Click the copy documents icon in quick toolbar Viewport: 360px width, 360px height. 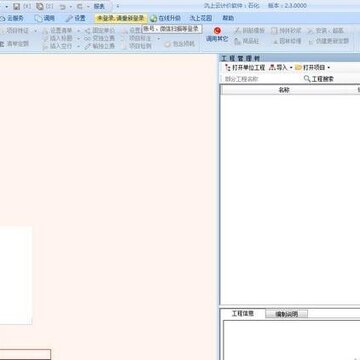(40, 6)
